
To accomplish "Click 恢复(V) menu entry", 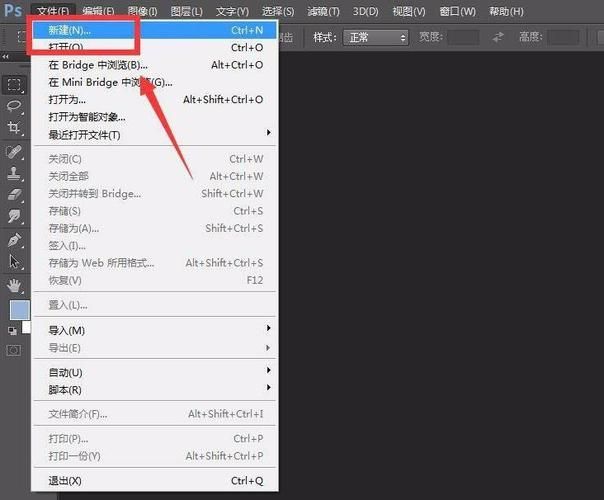I will point(155,280).
